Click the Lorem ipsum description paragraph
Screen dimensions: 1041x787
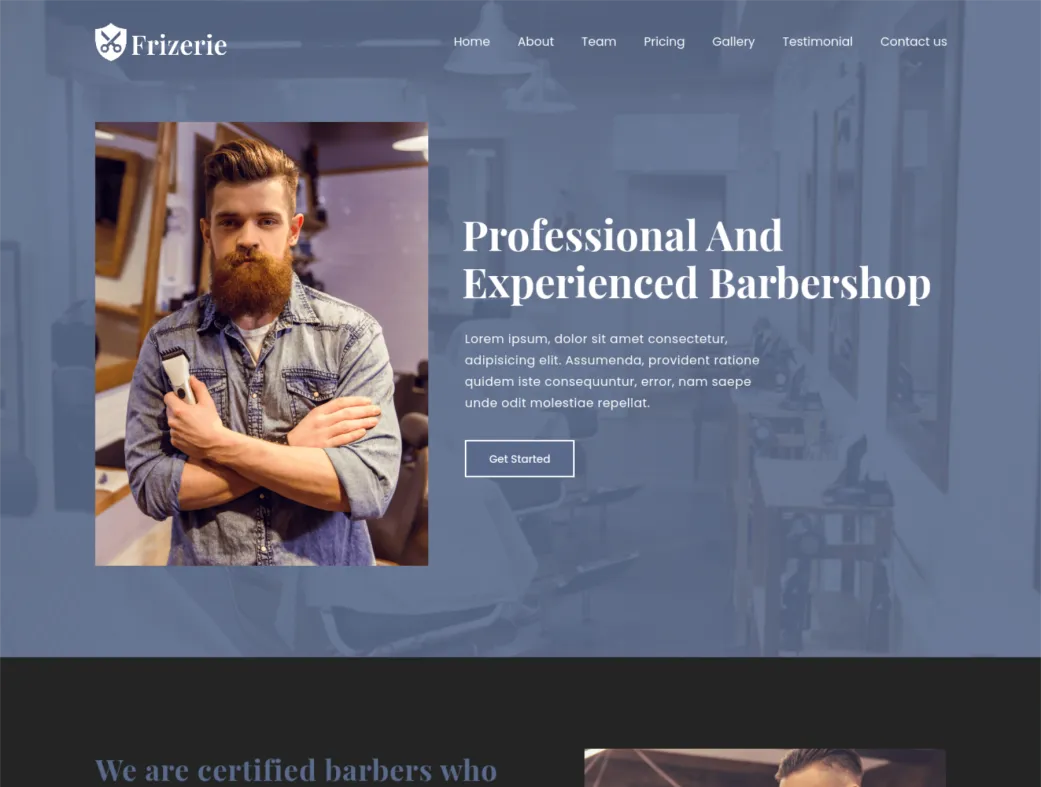click(x=611, y=371)
